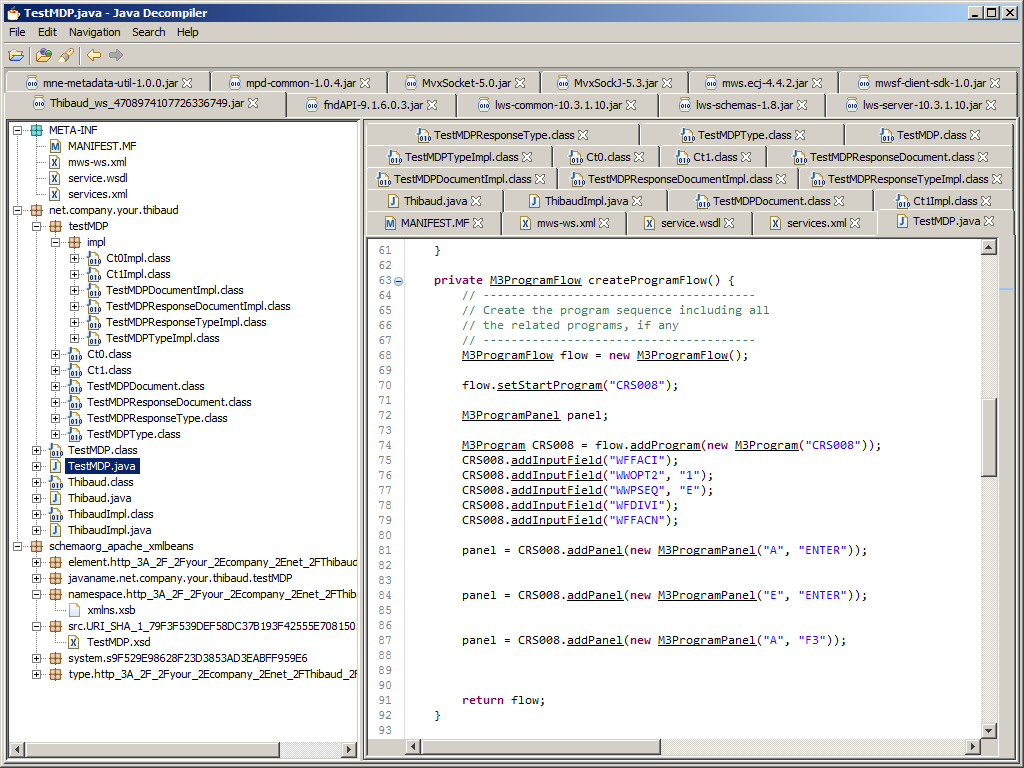Collapse the schemaorg_apache_xmlbeans package
The width and height of the screenshot is (1024, 768).
click(18, 546)
